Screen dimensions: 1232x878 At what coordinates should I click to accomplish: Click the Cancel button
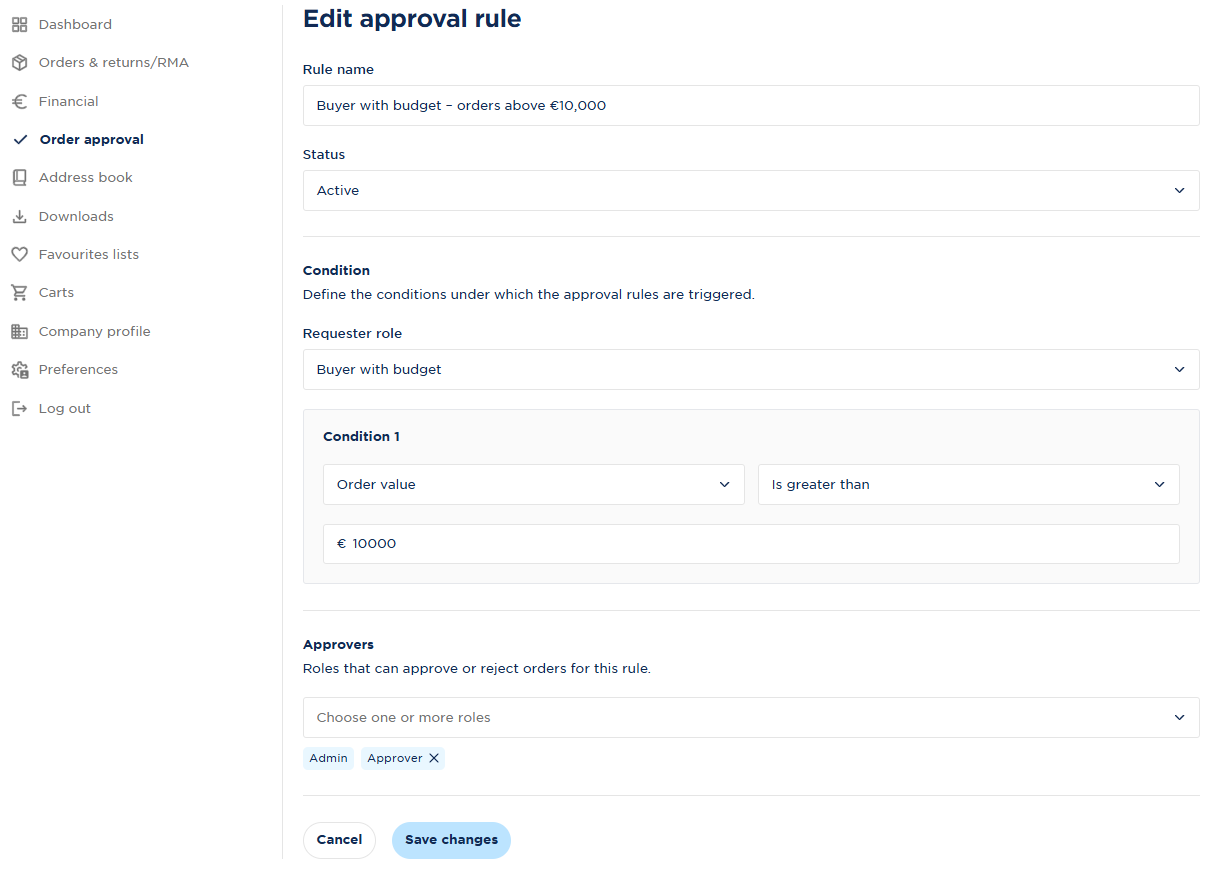click(339, 840)
